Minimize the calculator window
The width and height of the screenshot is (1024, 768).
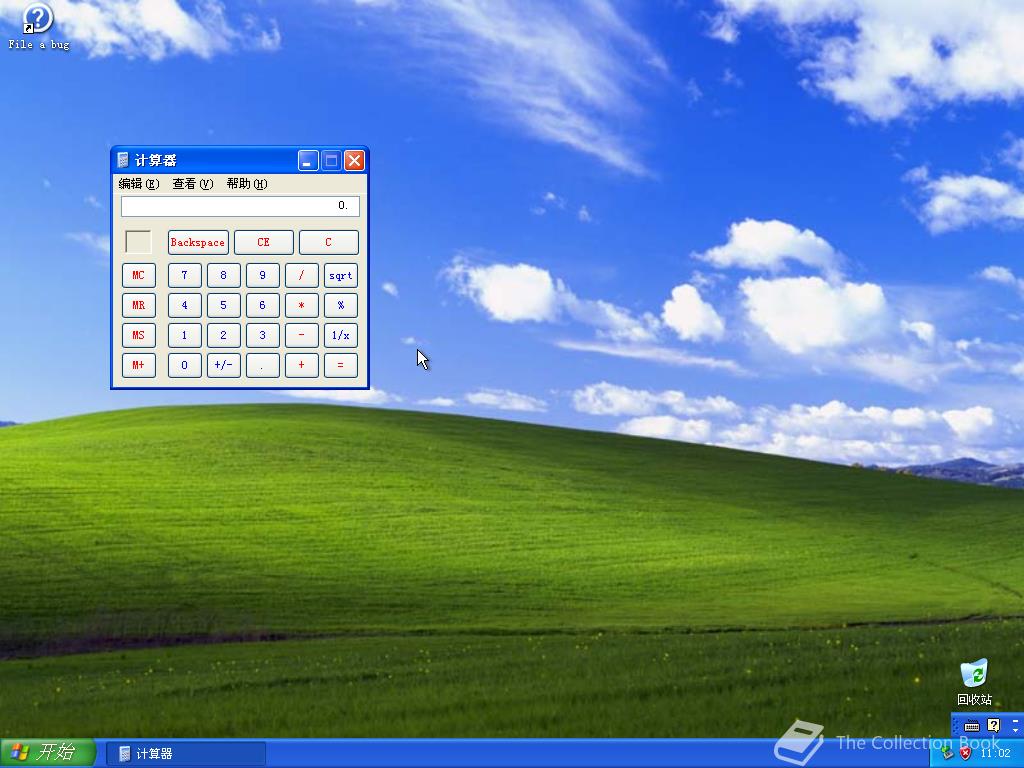tap(308, 161)
